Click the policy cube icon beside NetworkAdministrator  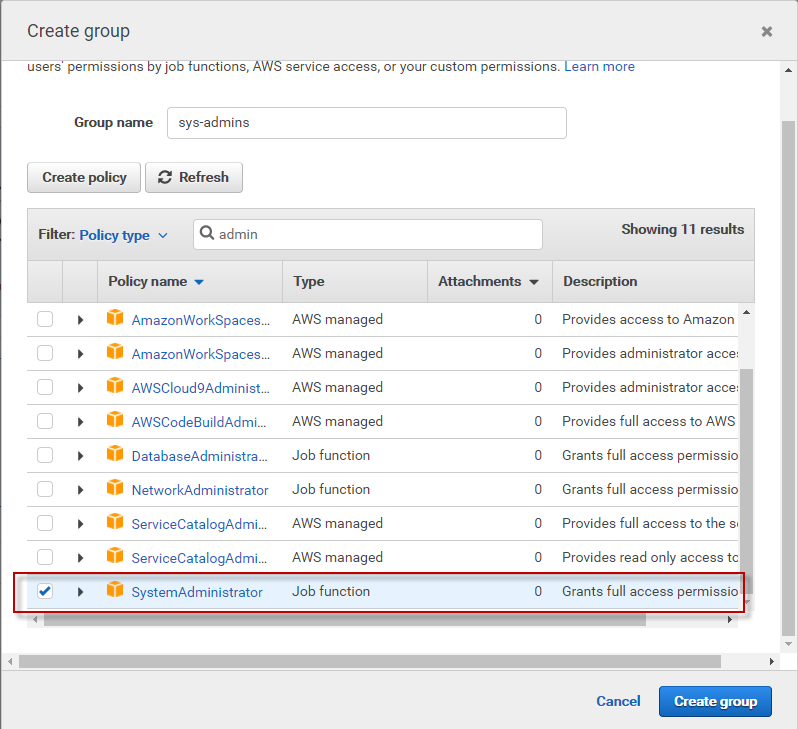pyautogui.click(x=115, y=490)
